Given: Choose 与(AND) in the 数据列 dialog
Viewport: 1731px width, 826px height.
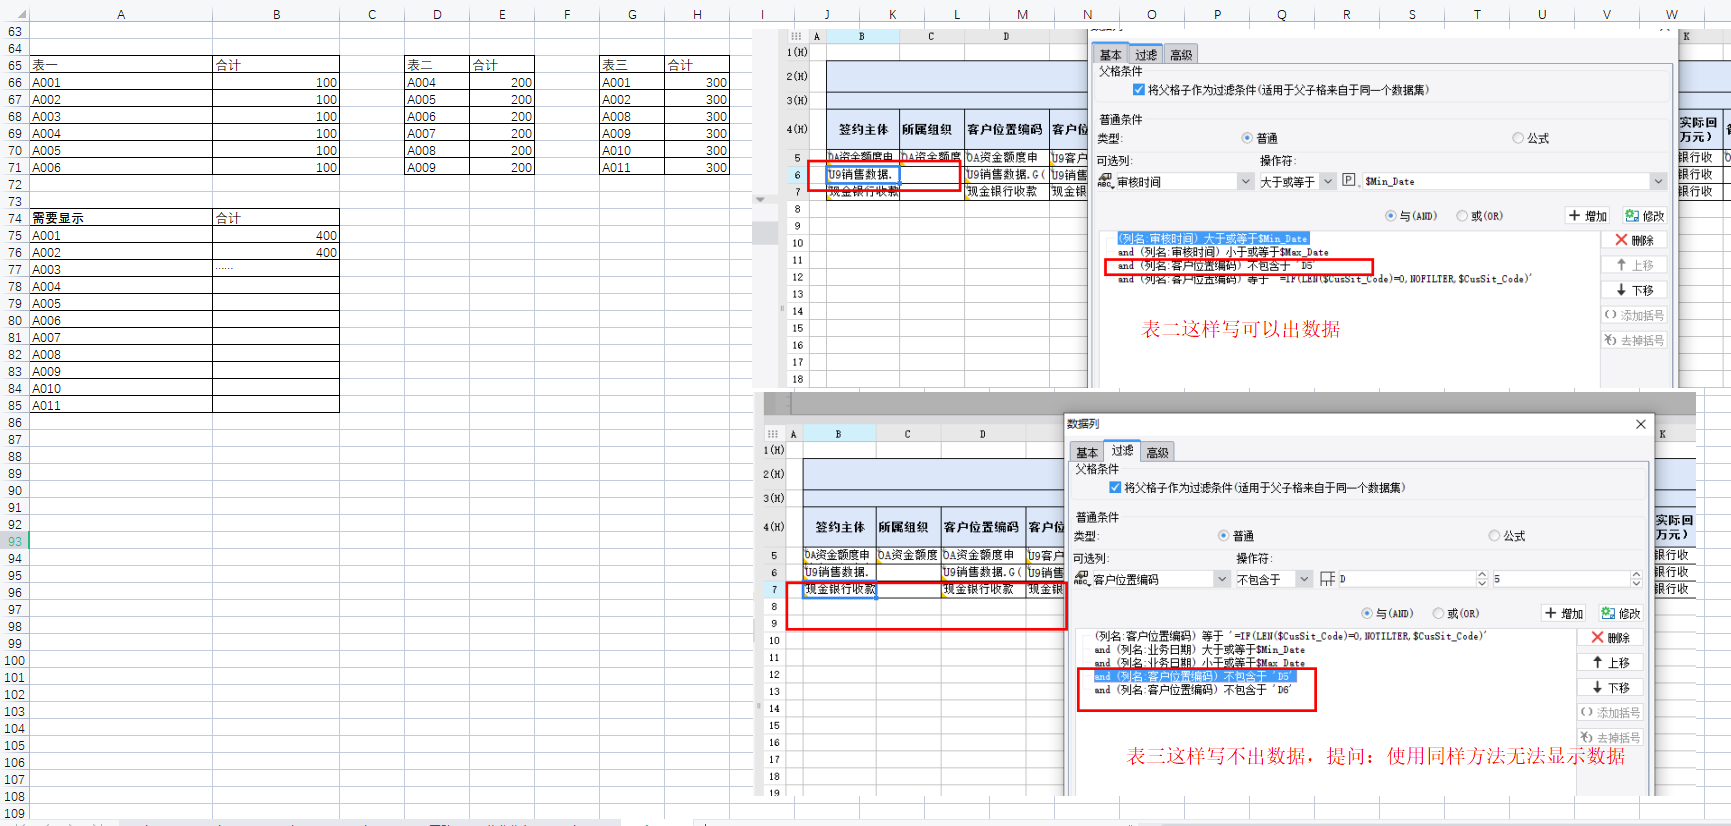Looking at the screenshot, I should [1367, 613].
